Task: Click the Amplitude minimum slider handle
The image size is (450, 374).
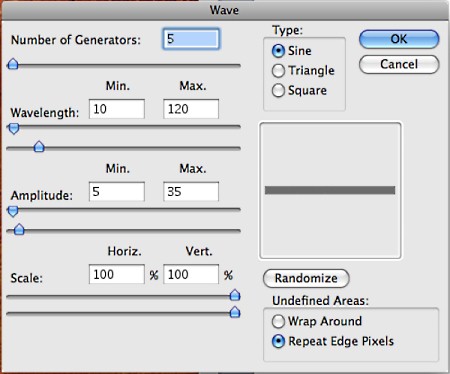Action: pyautogui.click(x=13, y=211)
